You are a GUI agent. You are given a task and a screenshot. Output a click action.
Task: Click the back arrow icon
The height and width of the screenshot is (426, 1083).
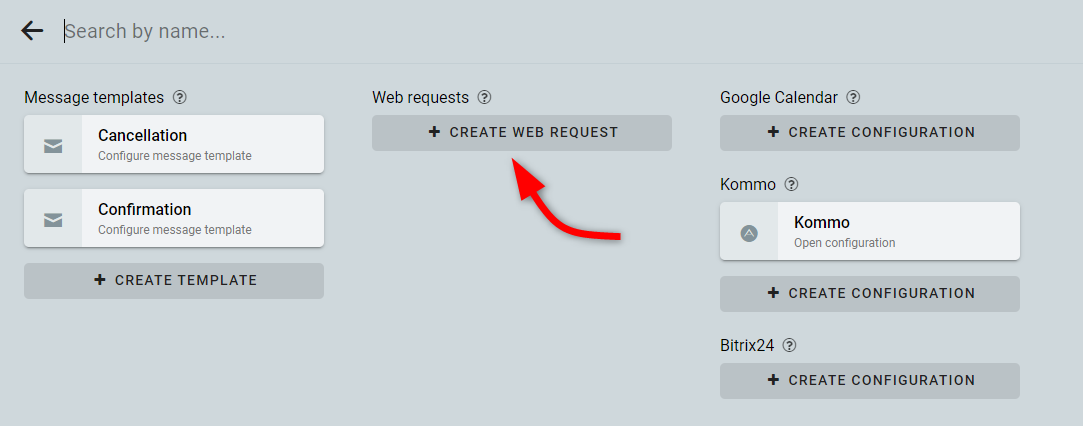pyautogui.click(x=32, y=31)
